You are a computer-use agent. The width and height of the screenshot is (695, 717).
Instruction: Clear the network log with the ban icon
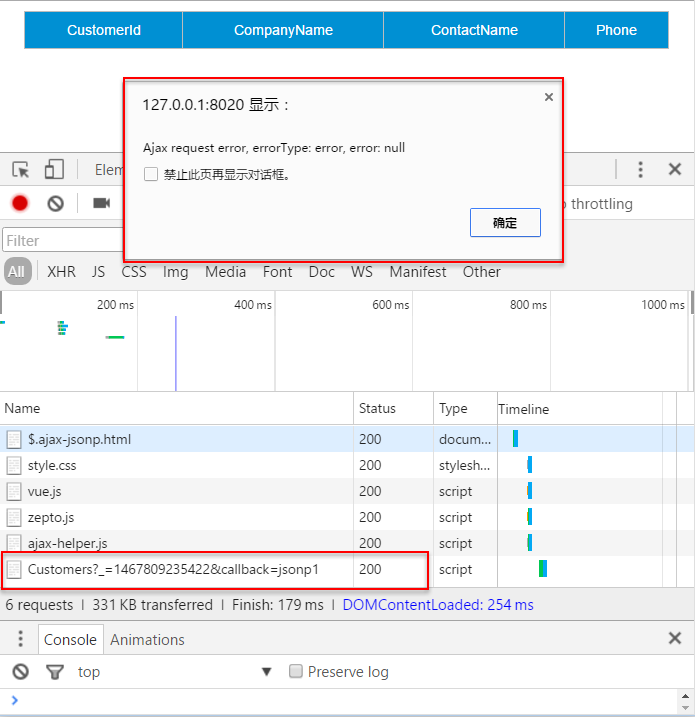click(55, 203)
